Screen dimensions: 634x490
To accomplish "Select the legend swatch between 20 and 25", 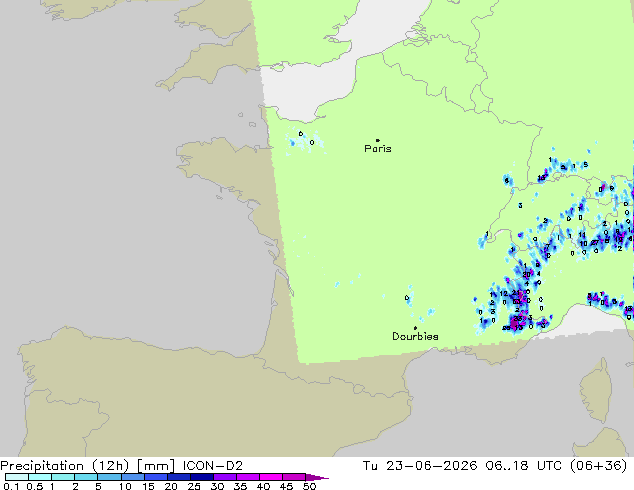I will tap(179, 477).
